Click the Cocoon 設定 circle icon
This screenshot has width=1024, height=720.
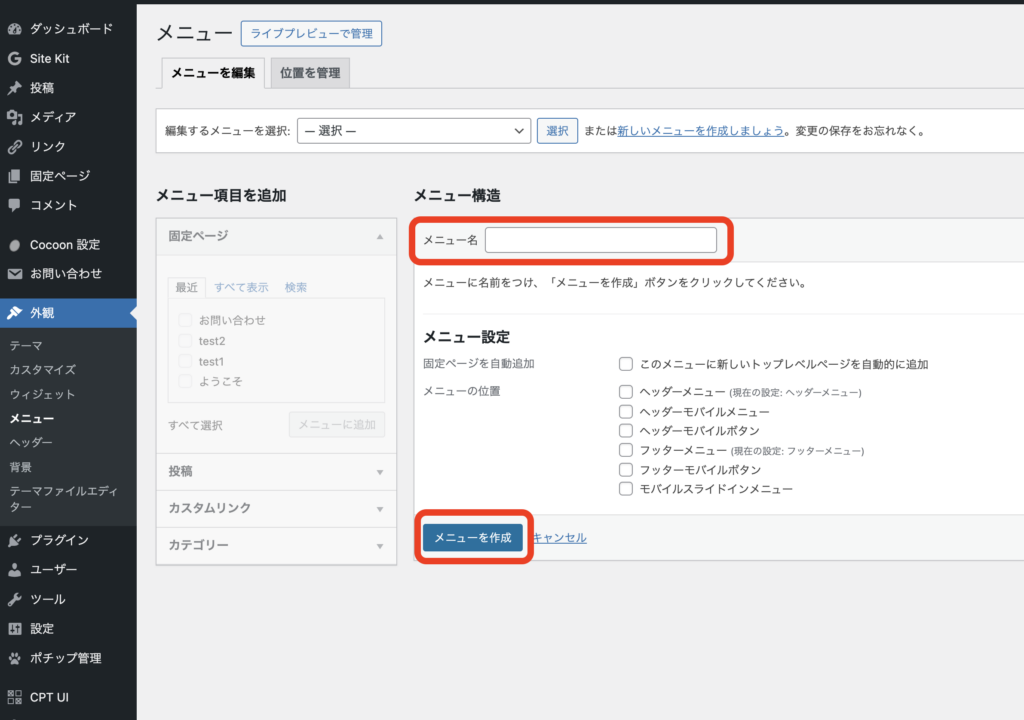point(14,245)
